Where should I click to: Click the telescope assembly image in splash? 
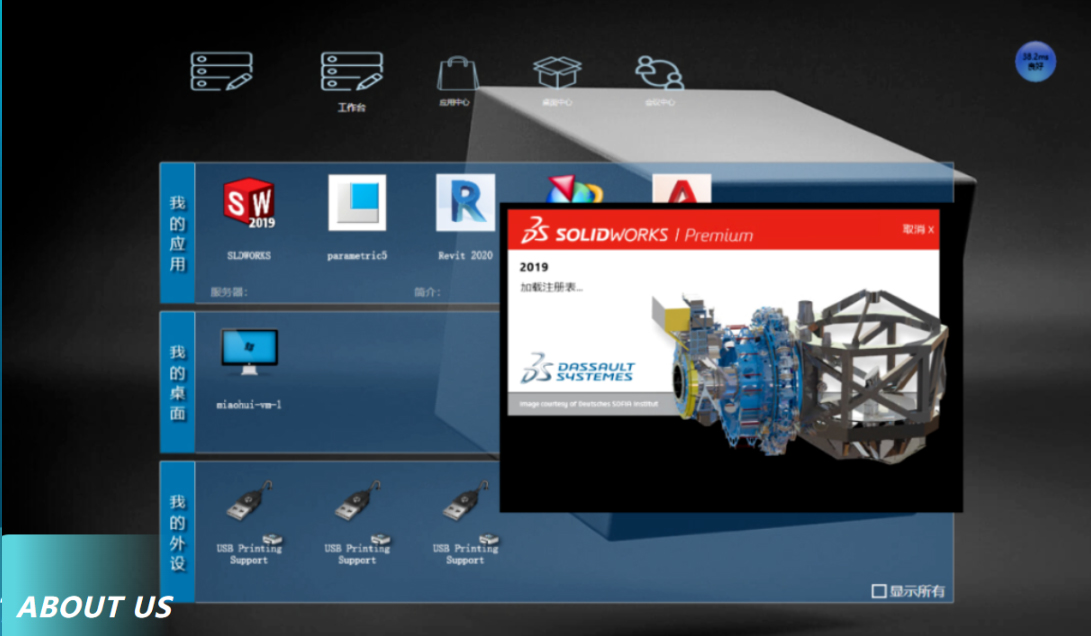[800, 374]
